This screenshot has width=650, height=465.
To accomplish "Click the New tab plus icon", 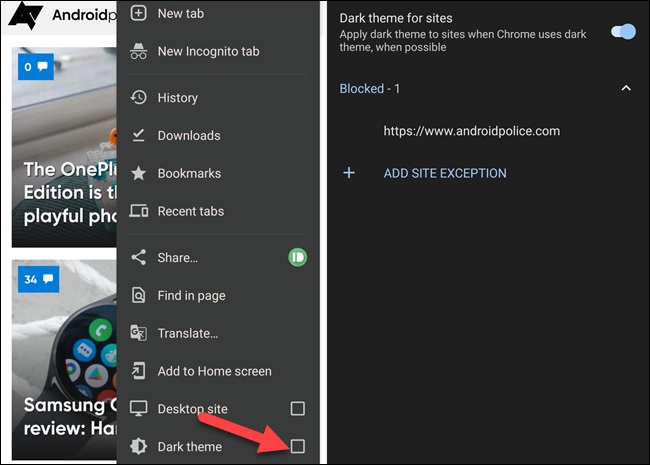I will 139,14.
